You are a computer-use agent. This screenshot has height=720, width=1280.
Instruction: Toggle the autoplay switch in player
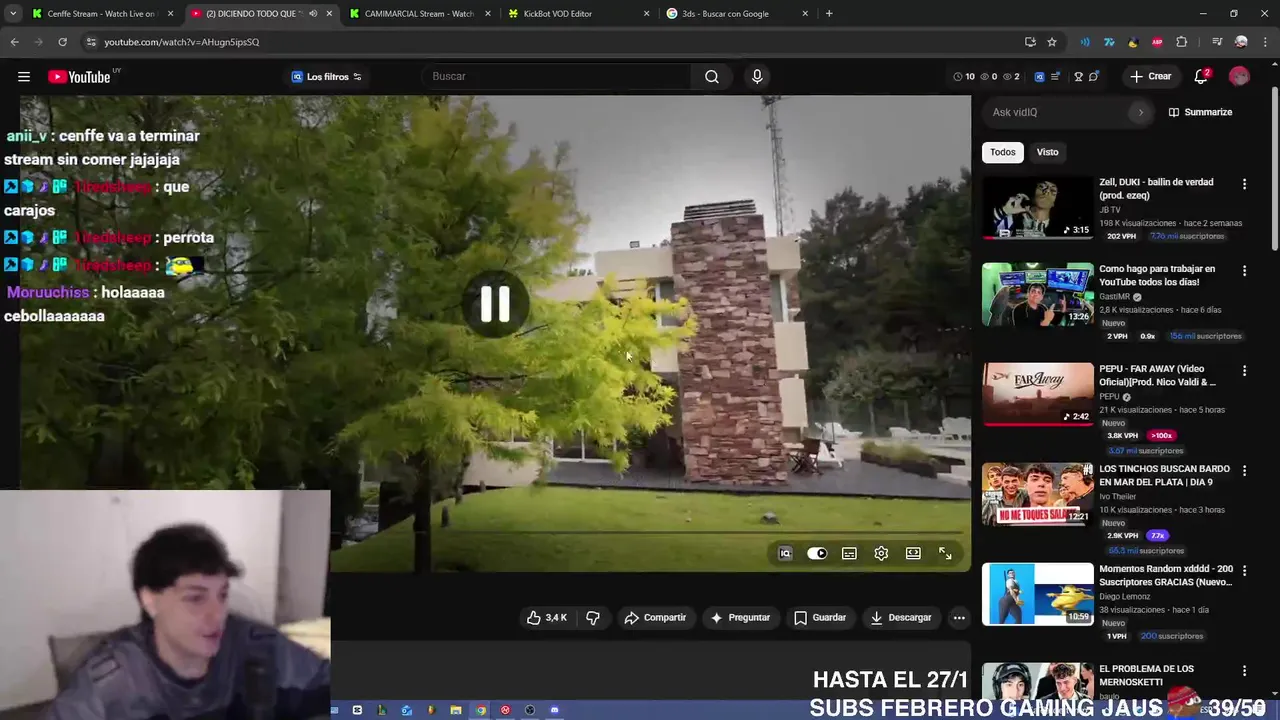coord(817,553)
